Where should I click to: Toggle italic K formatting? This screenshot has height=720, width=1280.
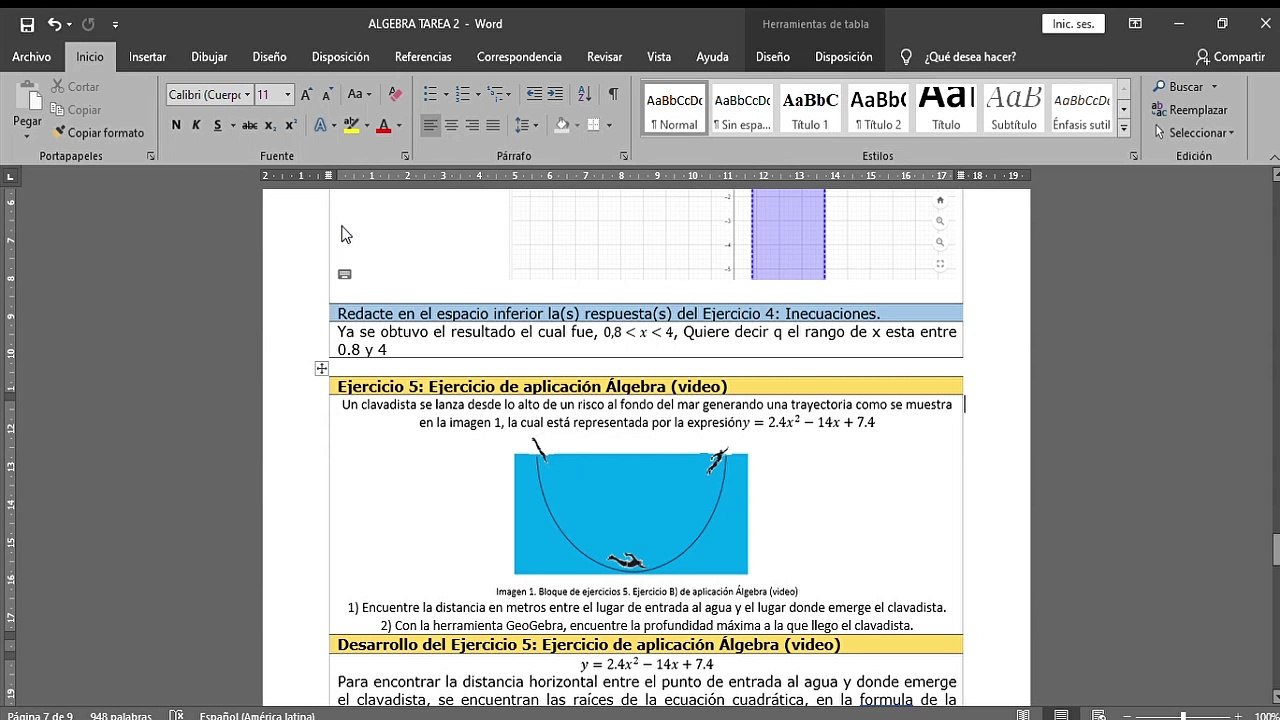pos(196,125)
